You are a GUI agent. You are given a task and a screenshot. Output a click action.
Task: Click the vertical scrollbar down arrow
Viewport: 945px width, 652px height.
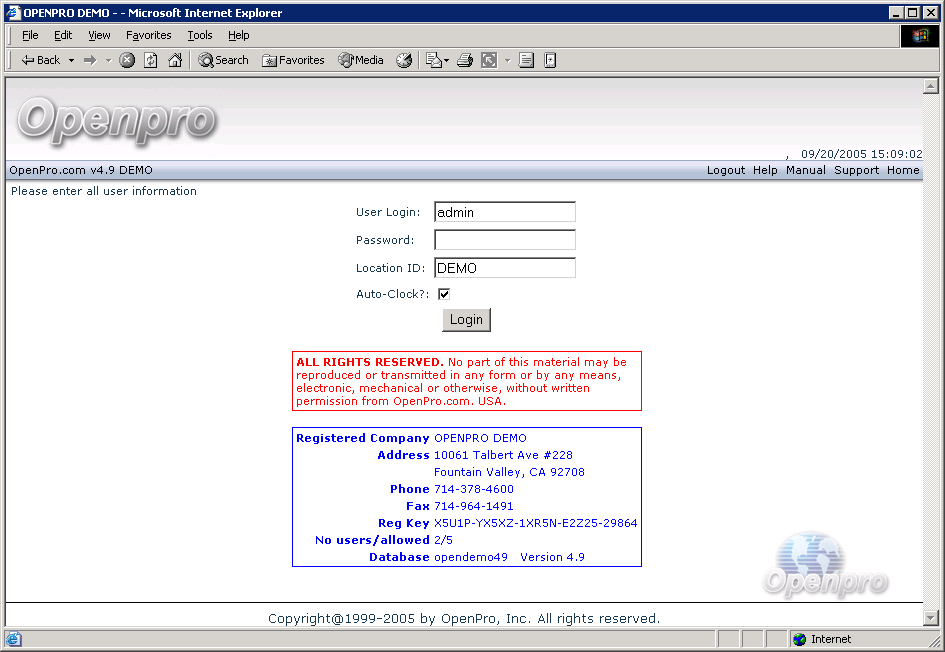(932, 618)
